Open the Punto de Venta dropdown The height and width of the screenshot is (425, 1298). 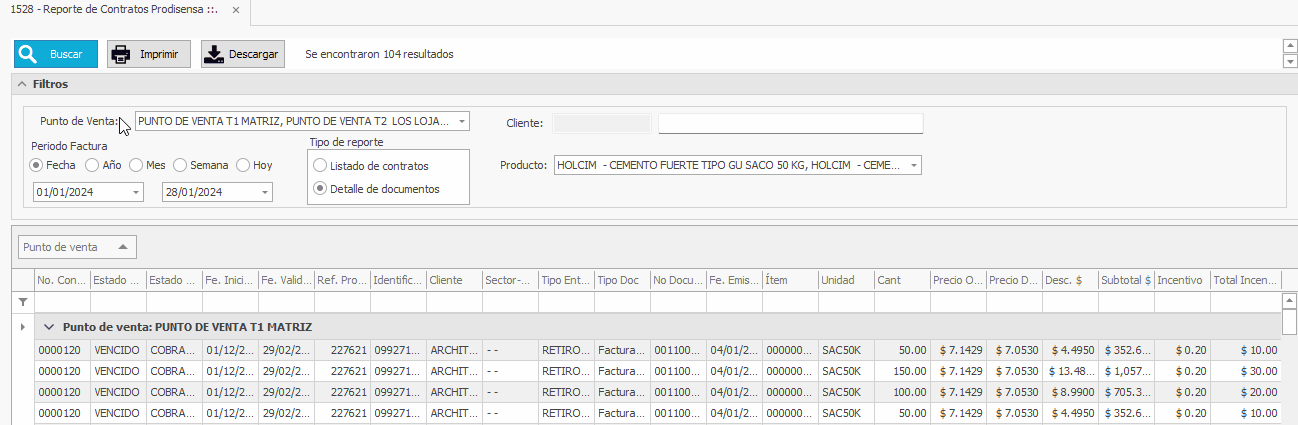pyautogui.click(x=461, y=121)
